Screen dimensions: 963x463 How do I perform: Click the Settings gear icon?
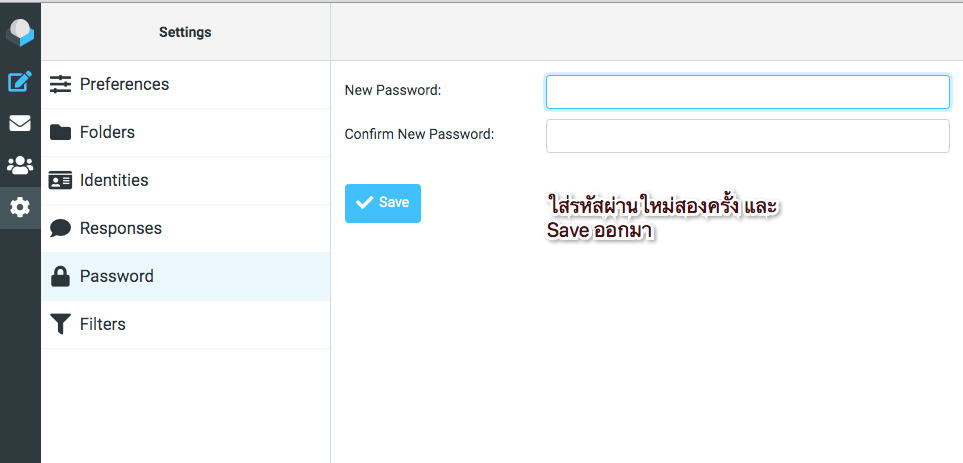coord(20,208)
